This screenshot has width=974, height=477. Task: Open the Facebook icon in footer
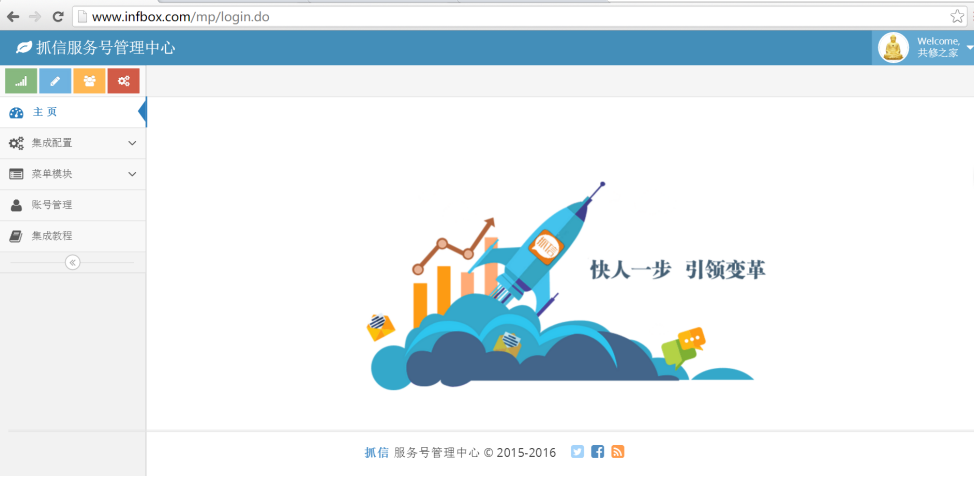tap(597, 452)
